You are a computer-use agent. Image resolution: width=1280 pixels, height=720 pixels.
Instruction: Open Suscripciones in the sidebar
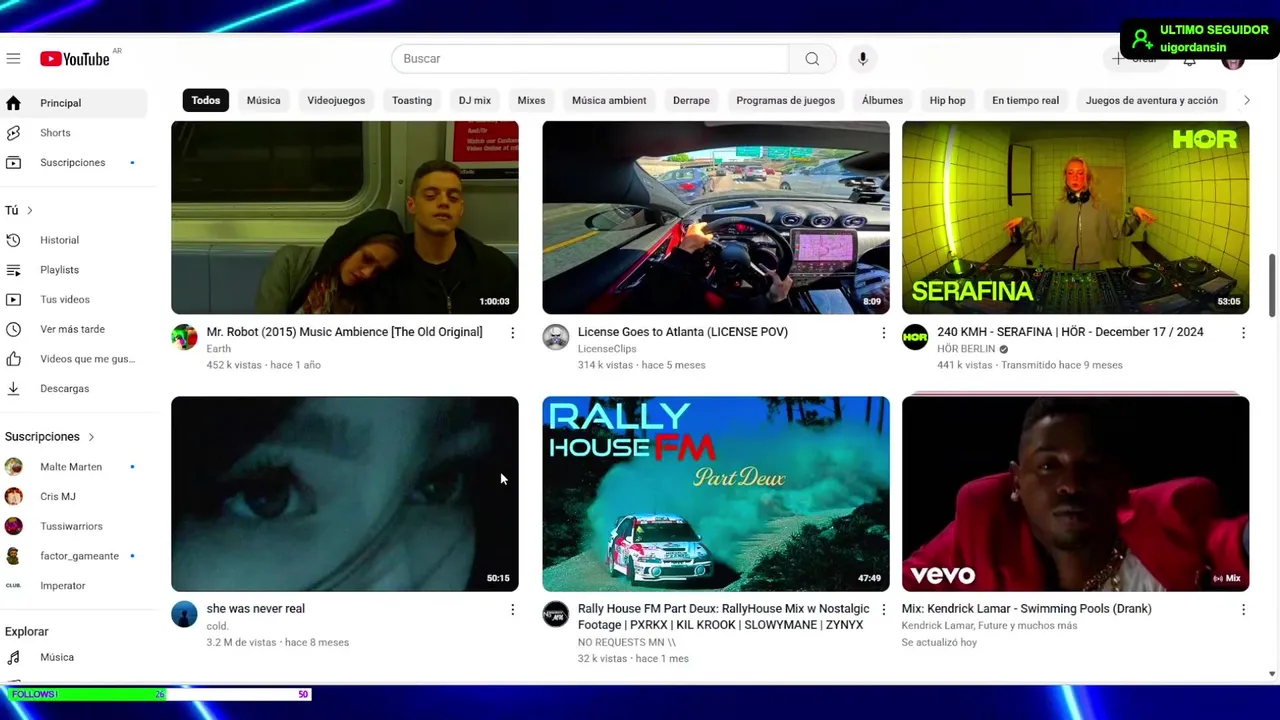74,162
